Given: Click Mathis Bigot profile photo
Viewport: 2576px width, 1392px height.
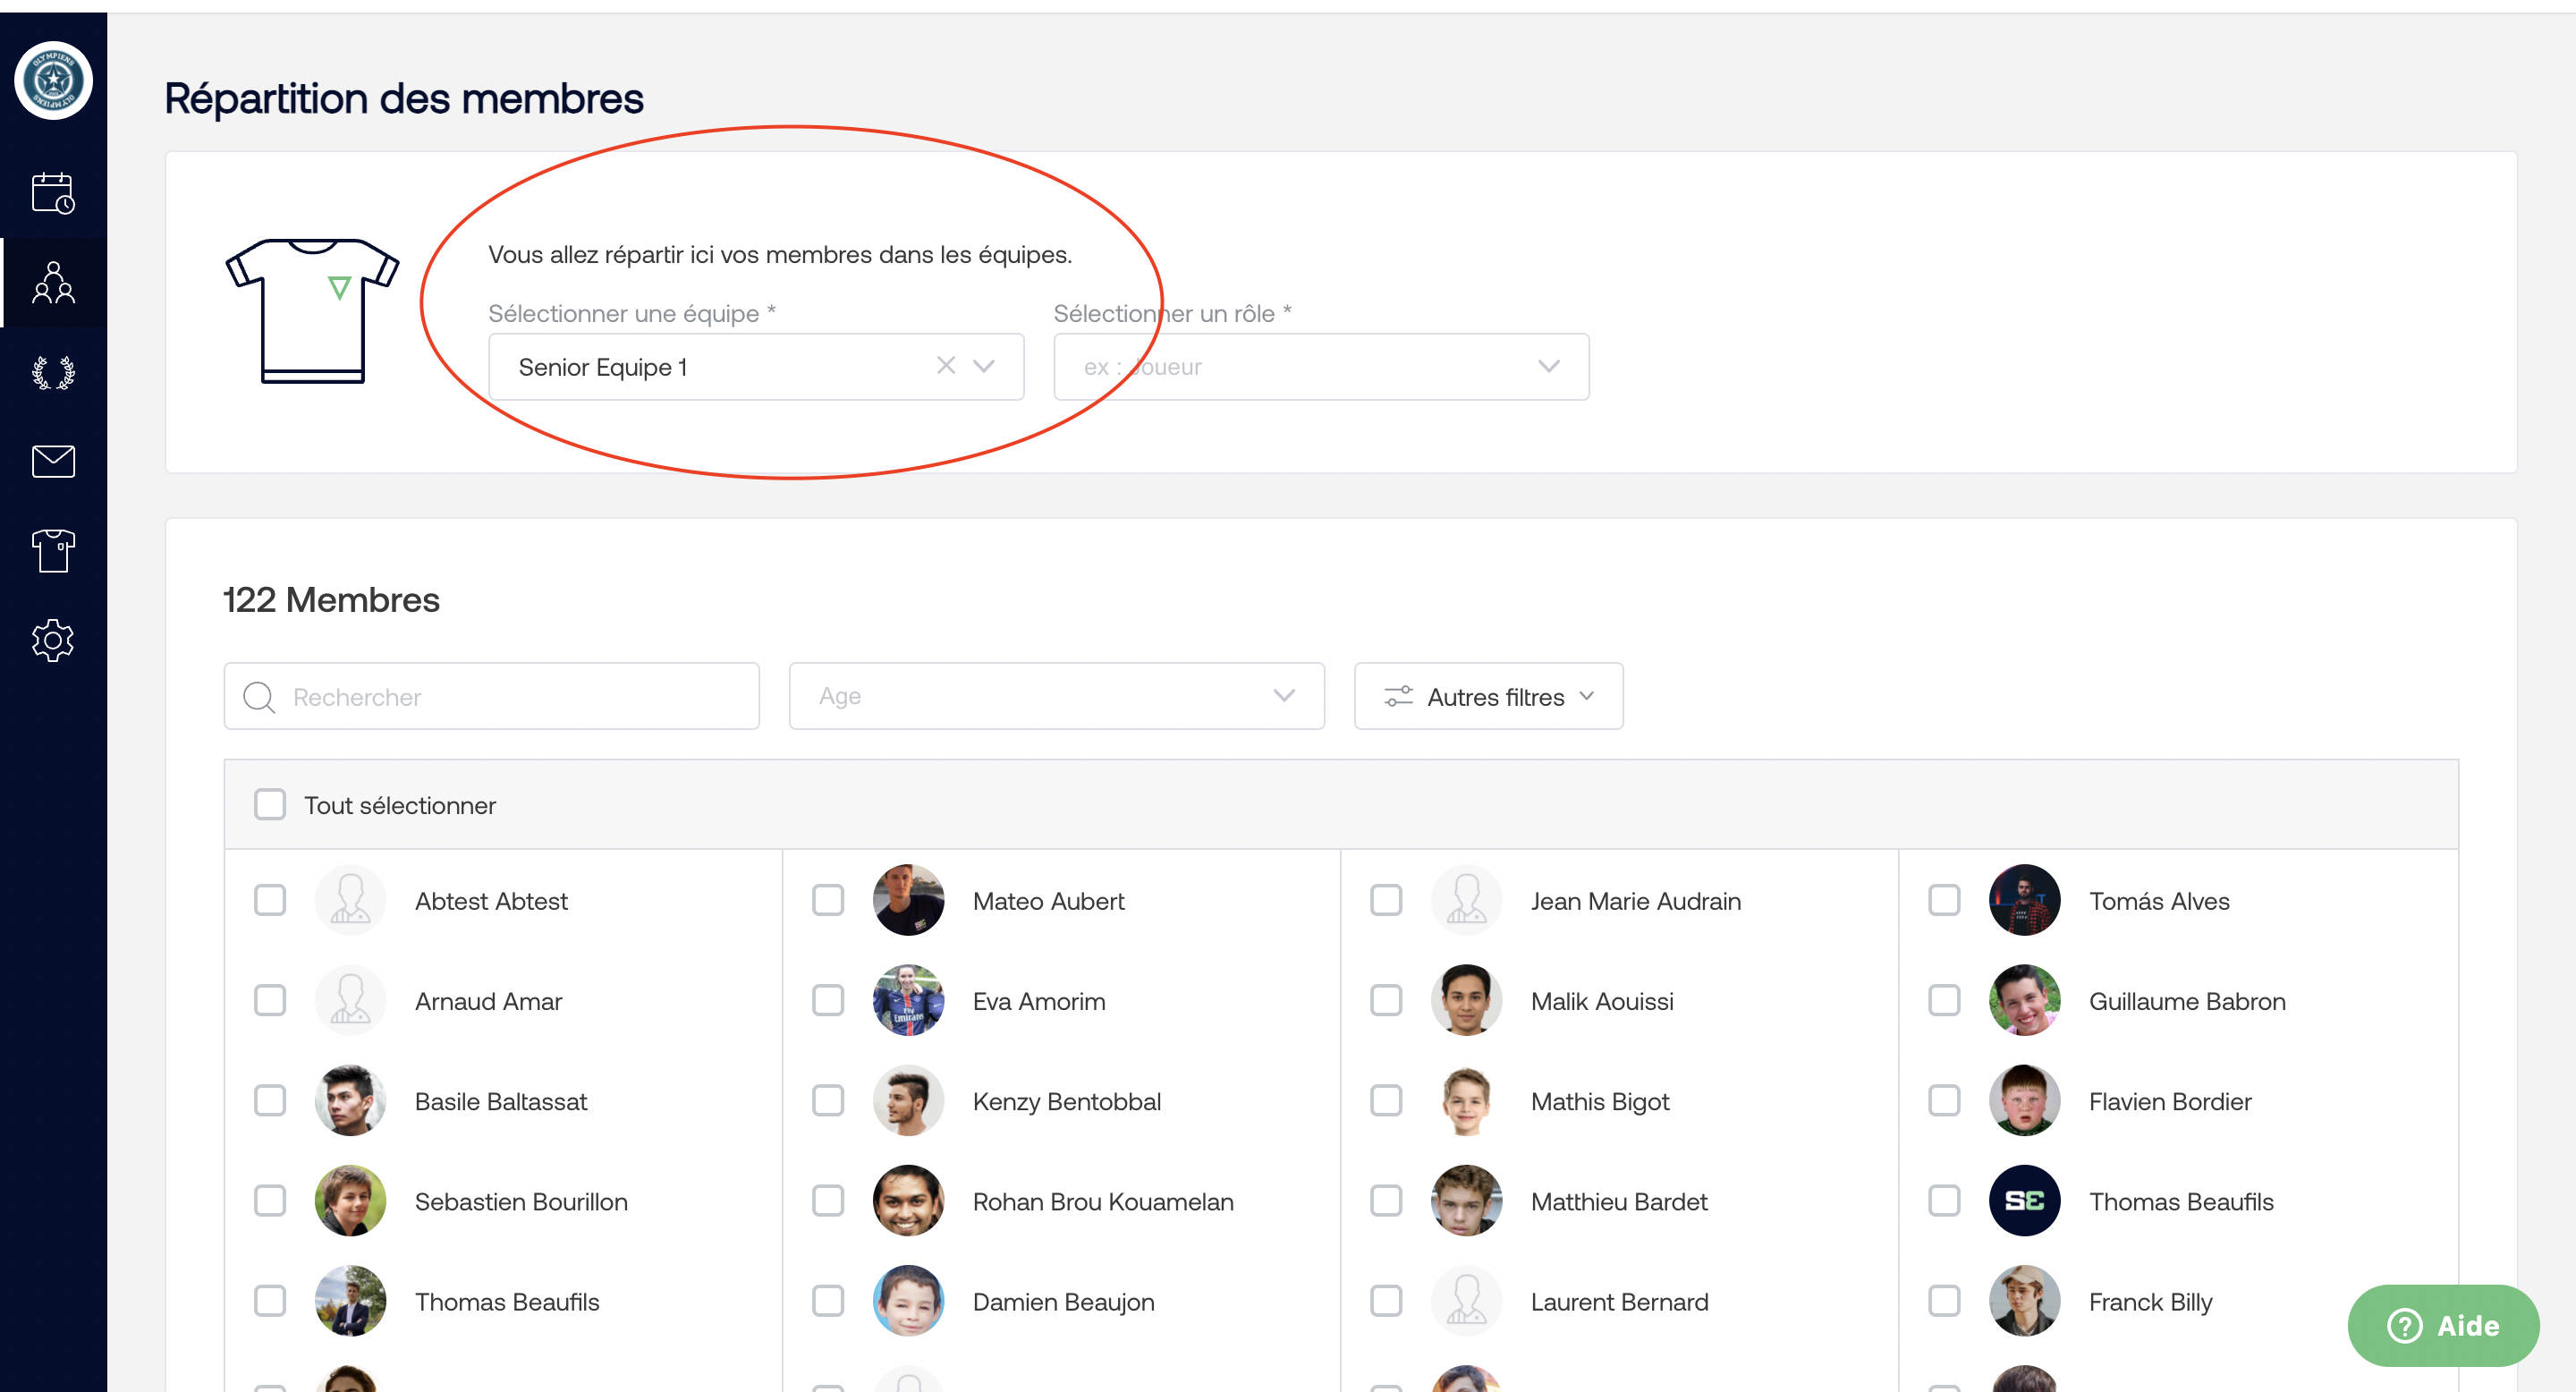Looking at the screenshot, I should 1467,1100.
